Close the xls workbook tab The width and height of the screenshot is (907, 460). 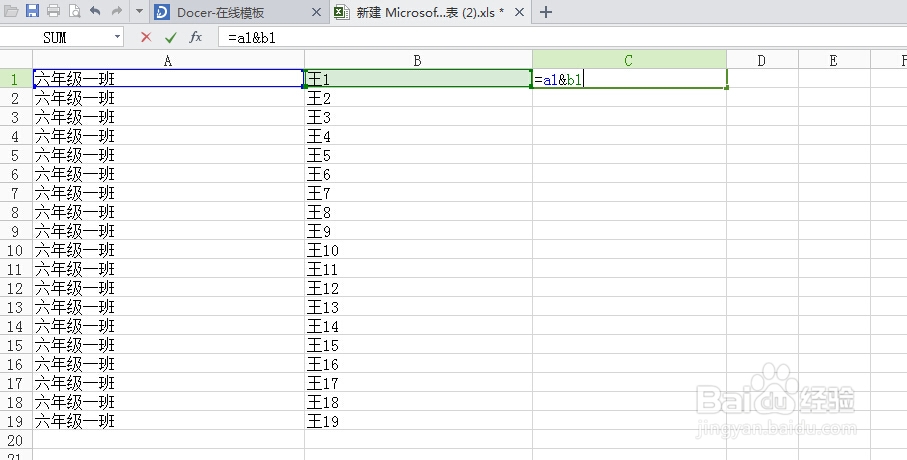coord(519,12)
